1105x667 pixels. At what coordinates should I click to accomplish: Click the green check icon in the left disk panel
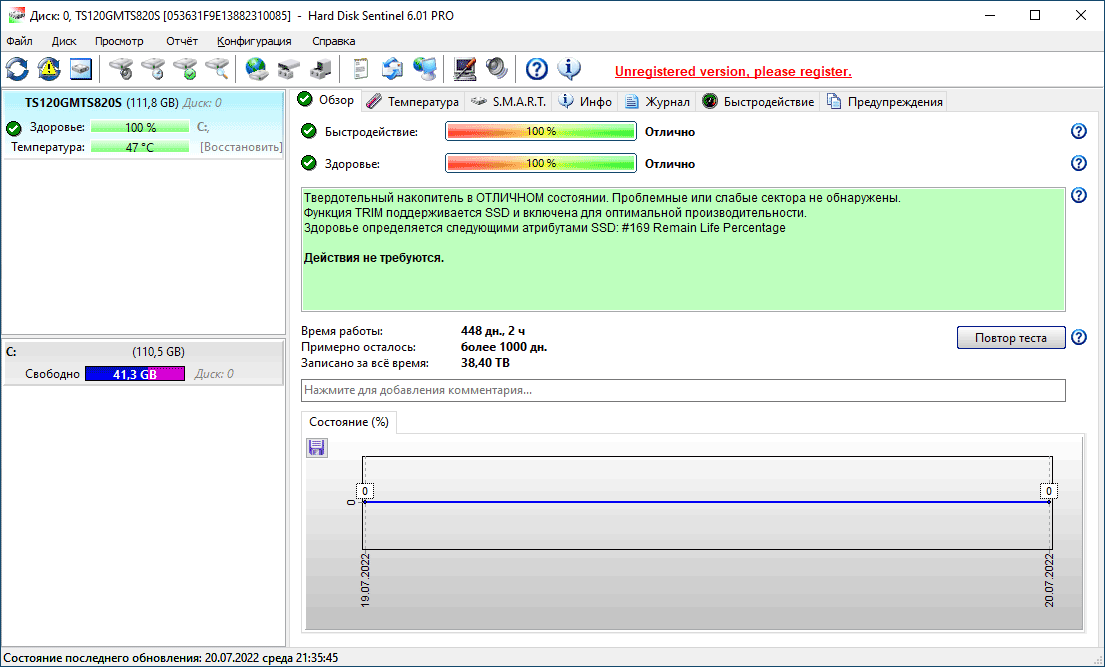point(14,128)
